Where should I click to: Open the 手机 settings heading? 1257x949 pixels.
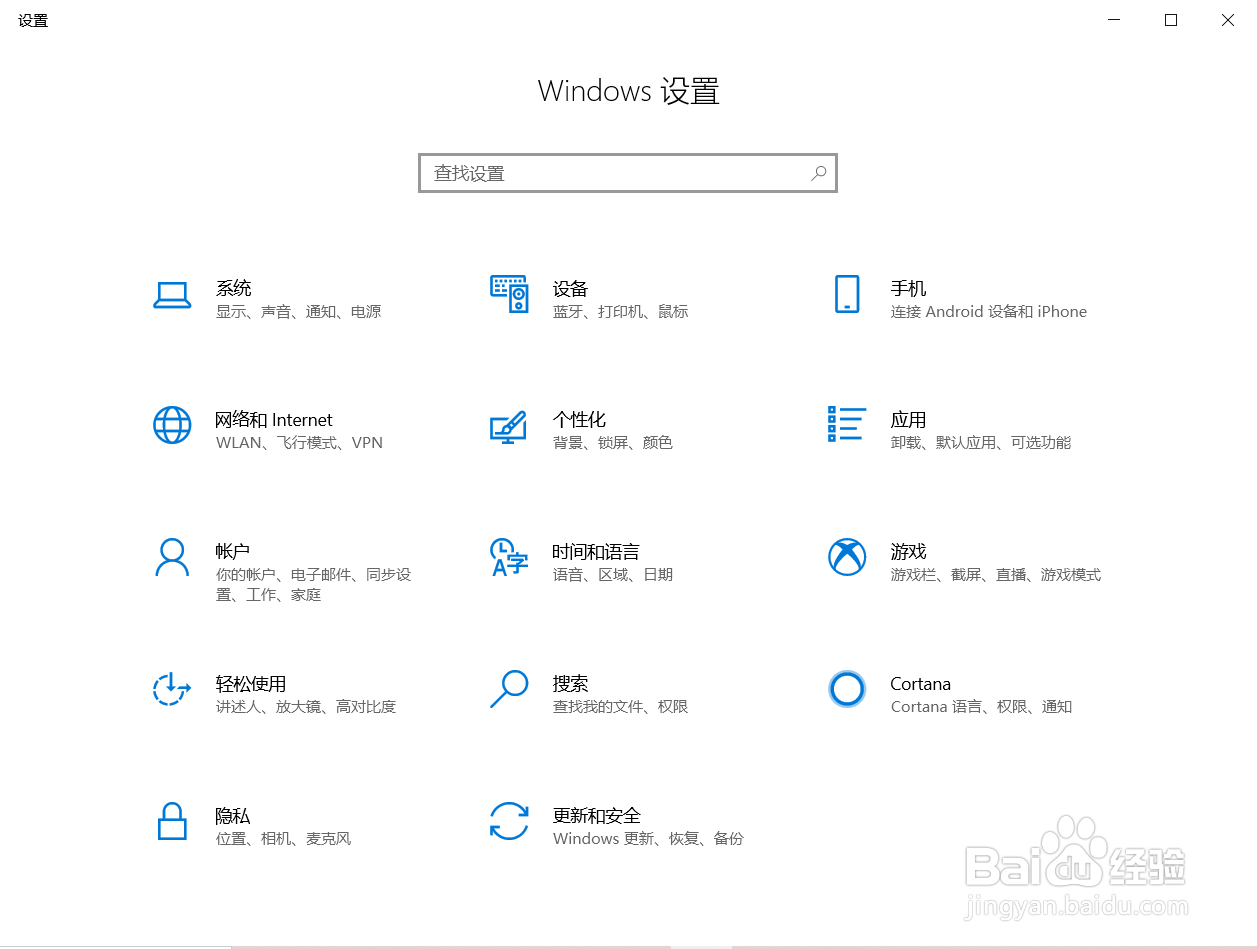point(908,288)
